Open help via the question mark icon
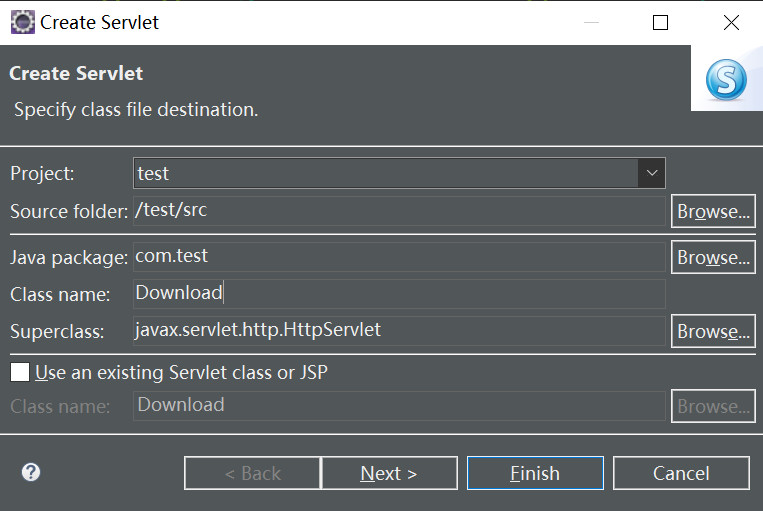Image resolution: width=763 pixels, height=511 pixels. tap(31, 472)
